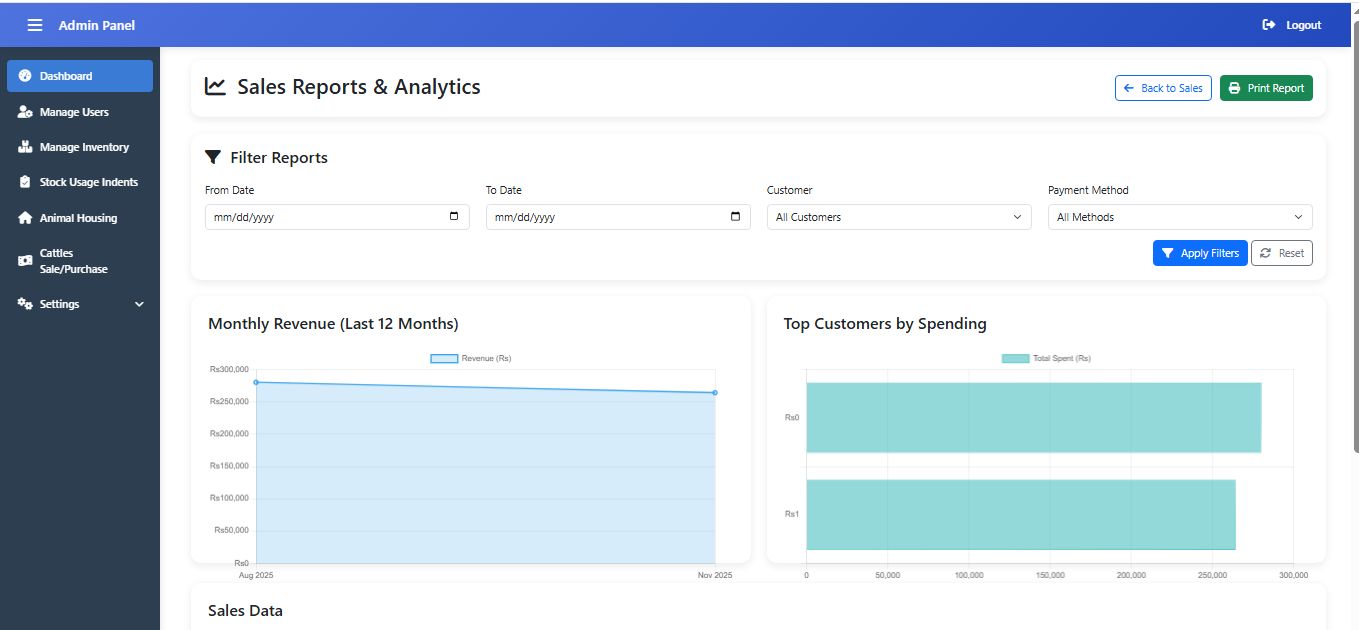Screen dimensions: 1359x630
Task: Click the Cattles Sale/Purchase money icon
Action: click(x=25, y=261)
